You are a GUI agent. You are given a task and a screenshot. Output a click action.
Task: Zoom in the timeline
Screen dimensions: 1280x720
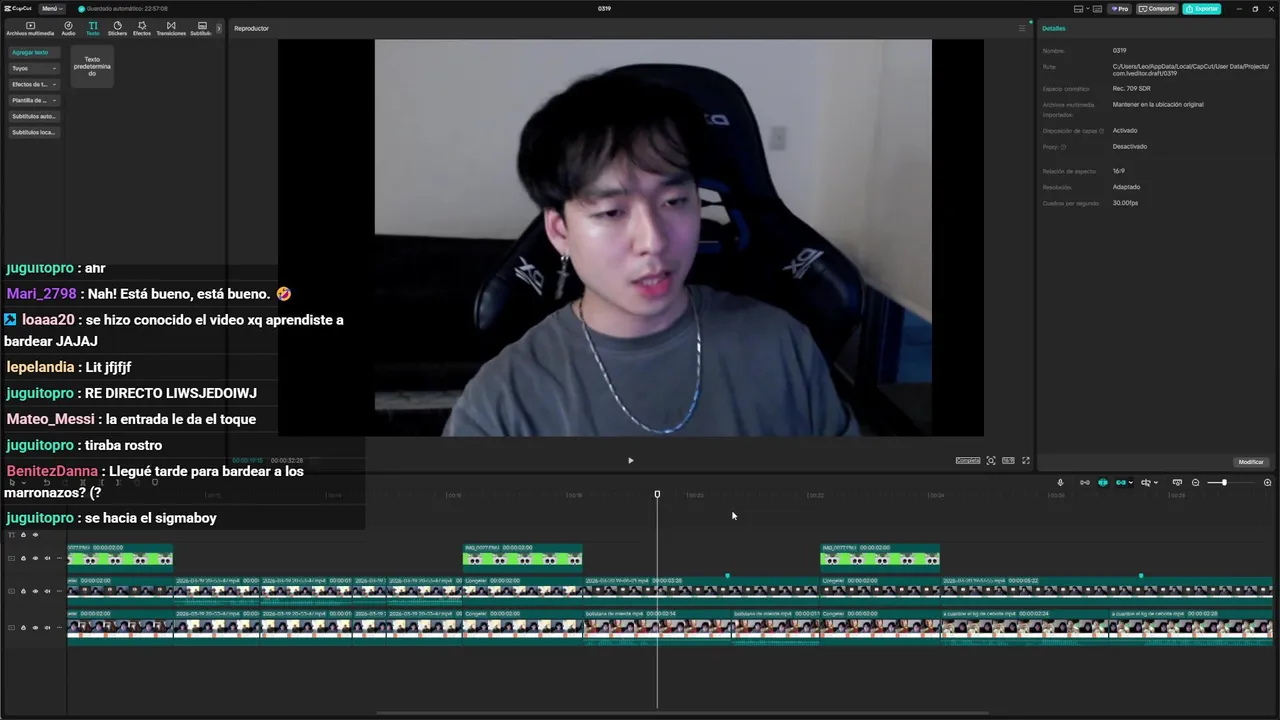[1267, 482]
